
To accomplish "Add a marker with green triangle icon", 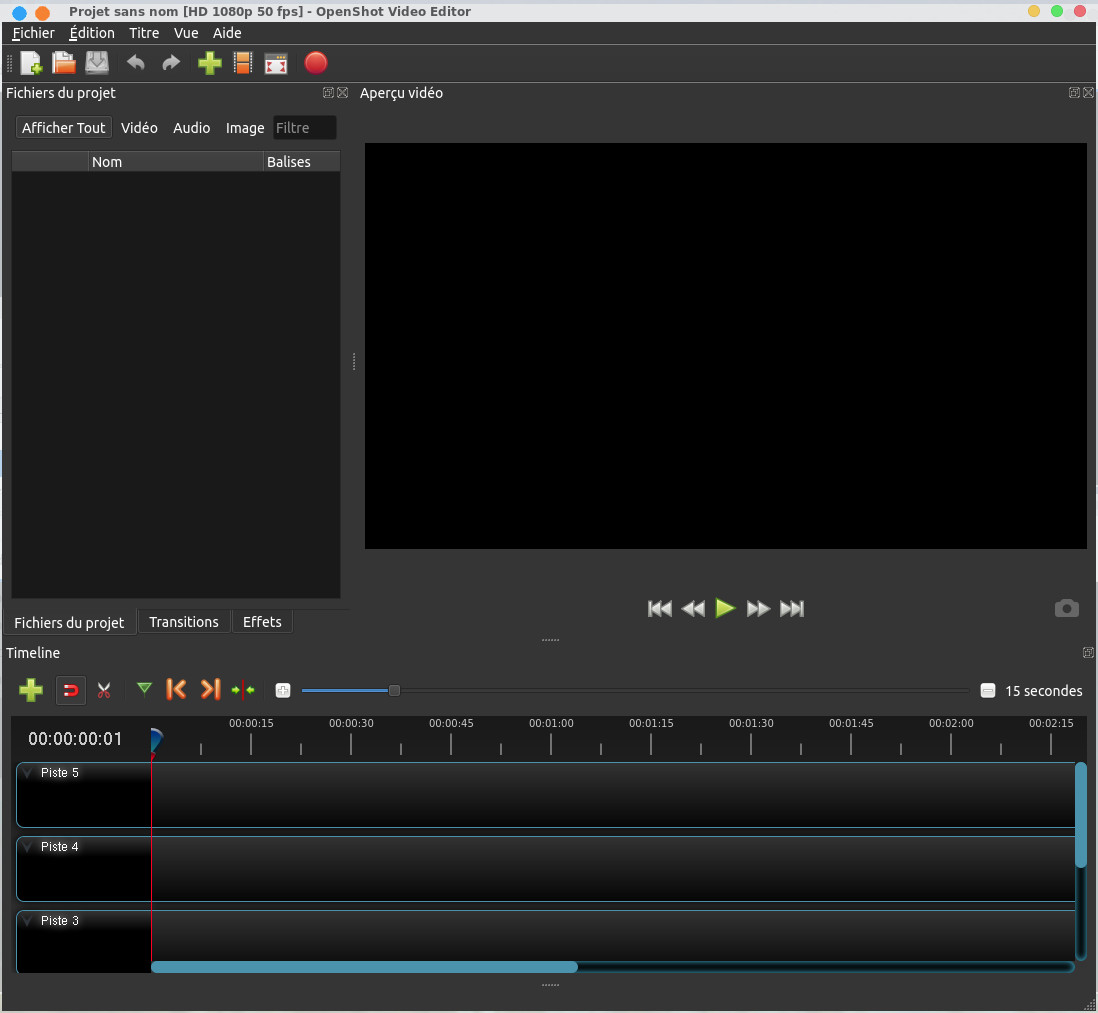I will (x=144, y=689).
